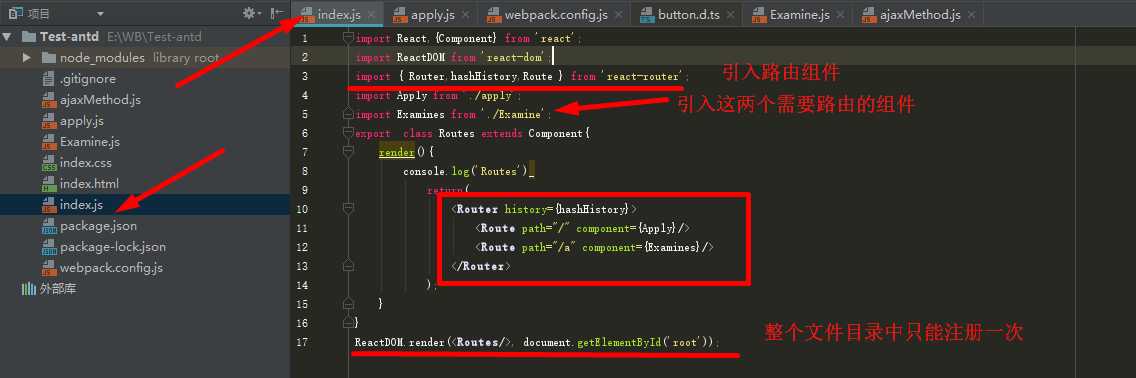Expand the node_modules folder arrow

coord(27,58)
